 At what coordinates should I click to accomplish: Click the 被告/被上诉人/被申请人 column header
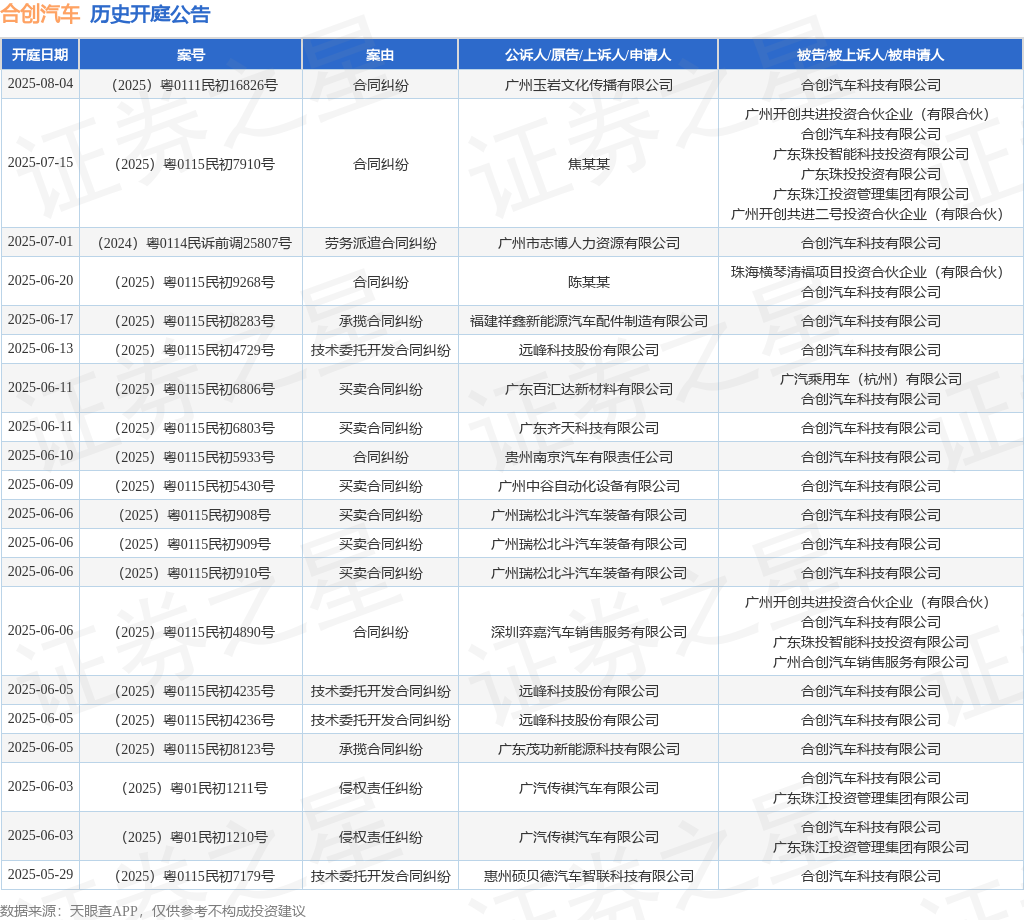(x=871, y=55)
